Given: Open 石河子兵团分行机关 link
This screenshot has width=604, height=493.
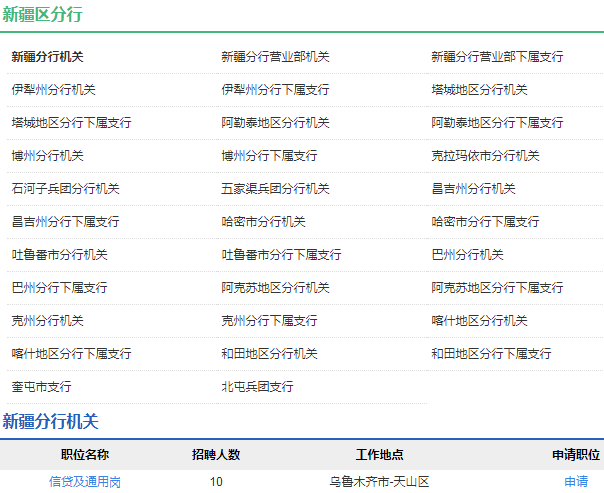Looking at the screenshot, I should pos(65,189).
